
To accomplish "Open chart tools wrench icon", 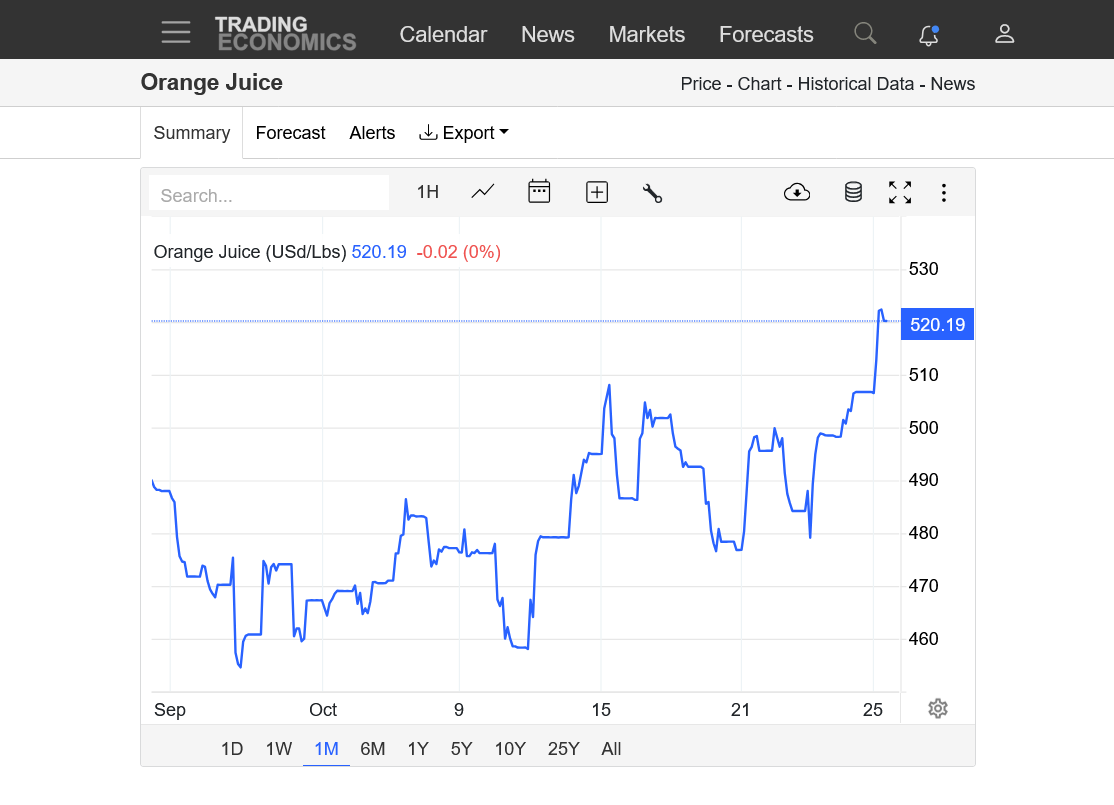I will [x=653, y=193].
